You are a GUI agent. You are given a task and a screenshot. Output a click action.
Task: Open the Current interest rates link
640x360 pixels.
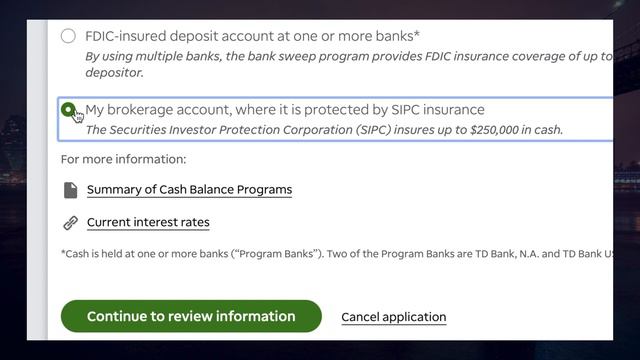coord(148,222)
